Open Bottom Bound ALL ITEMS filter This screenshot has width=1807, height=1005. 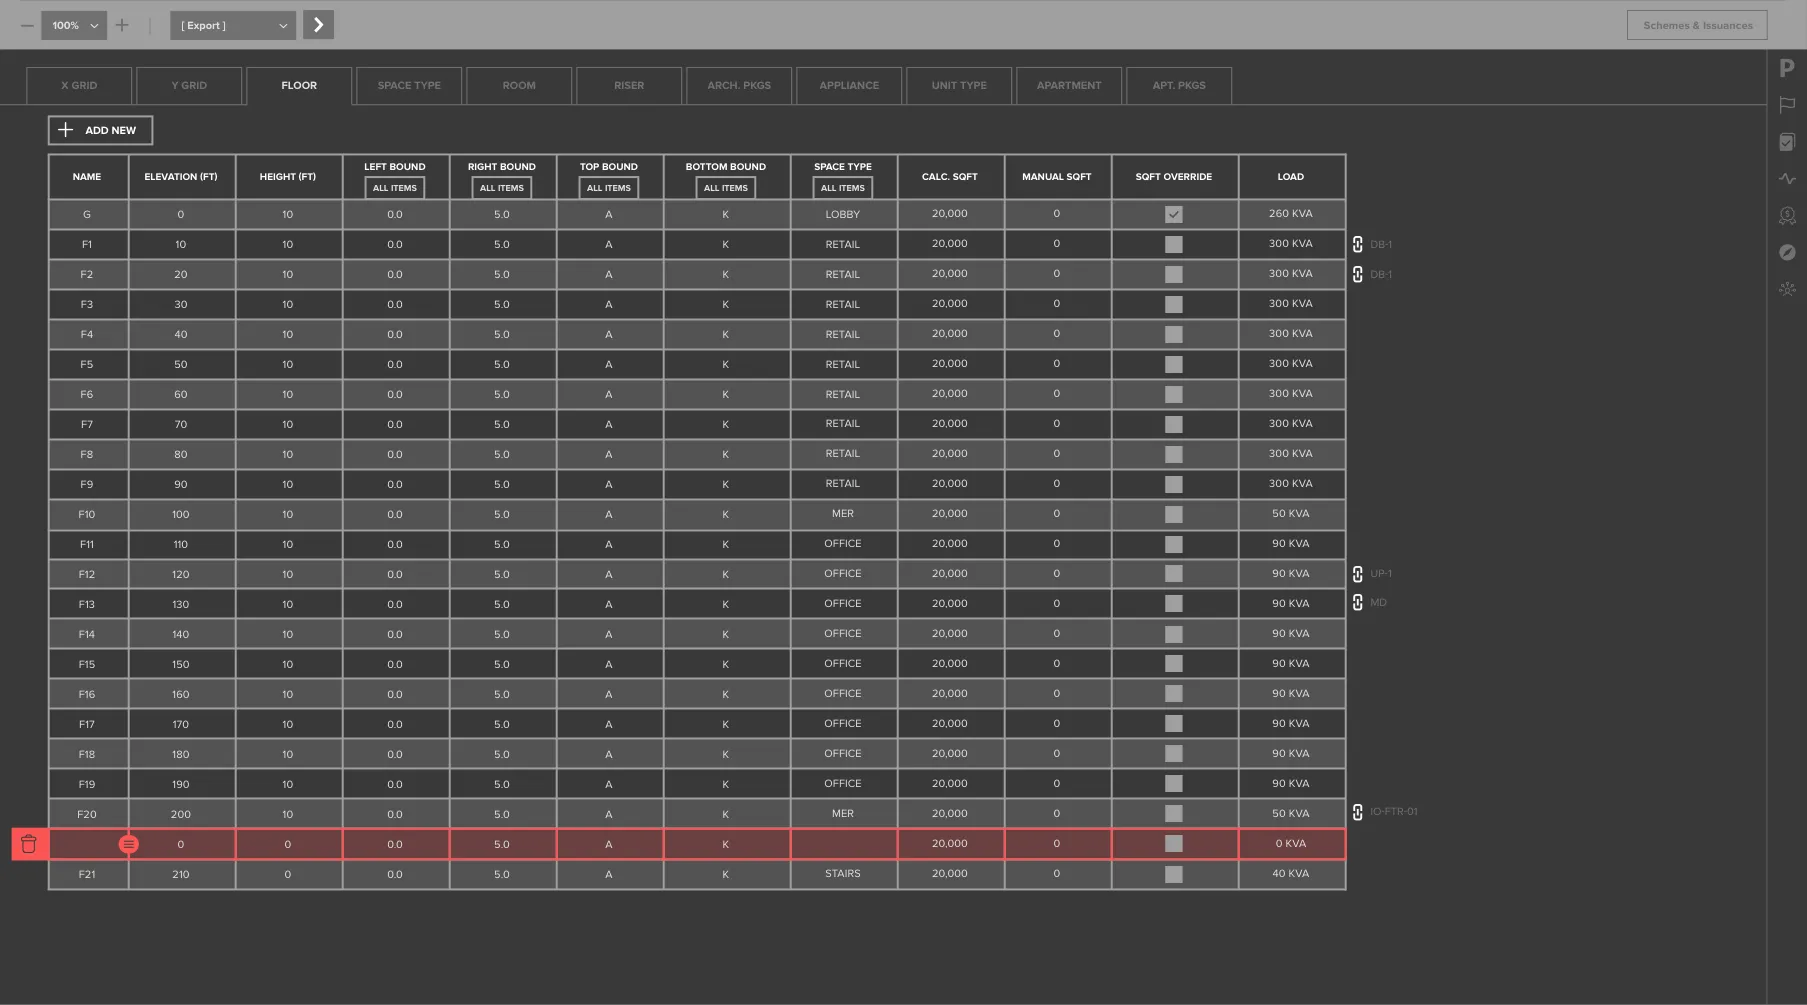(726, 188)
